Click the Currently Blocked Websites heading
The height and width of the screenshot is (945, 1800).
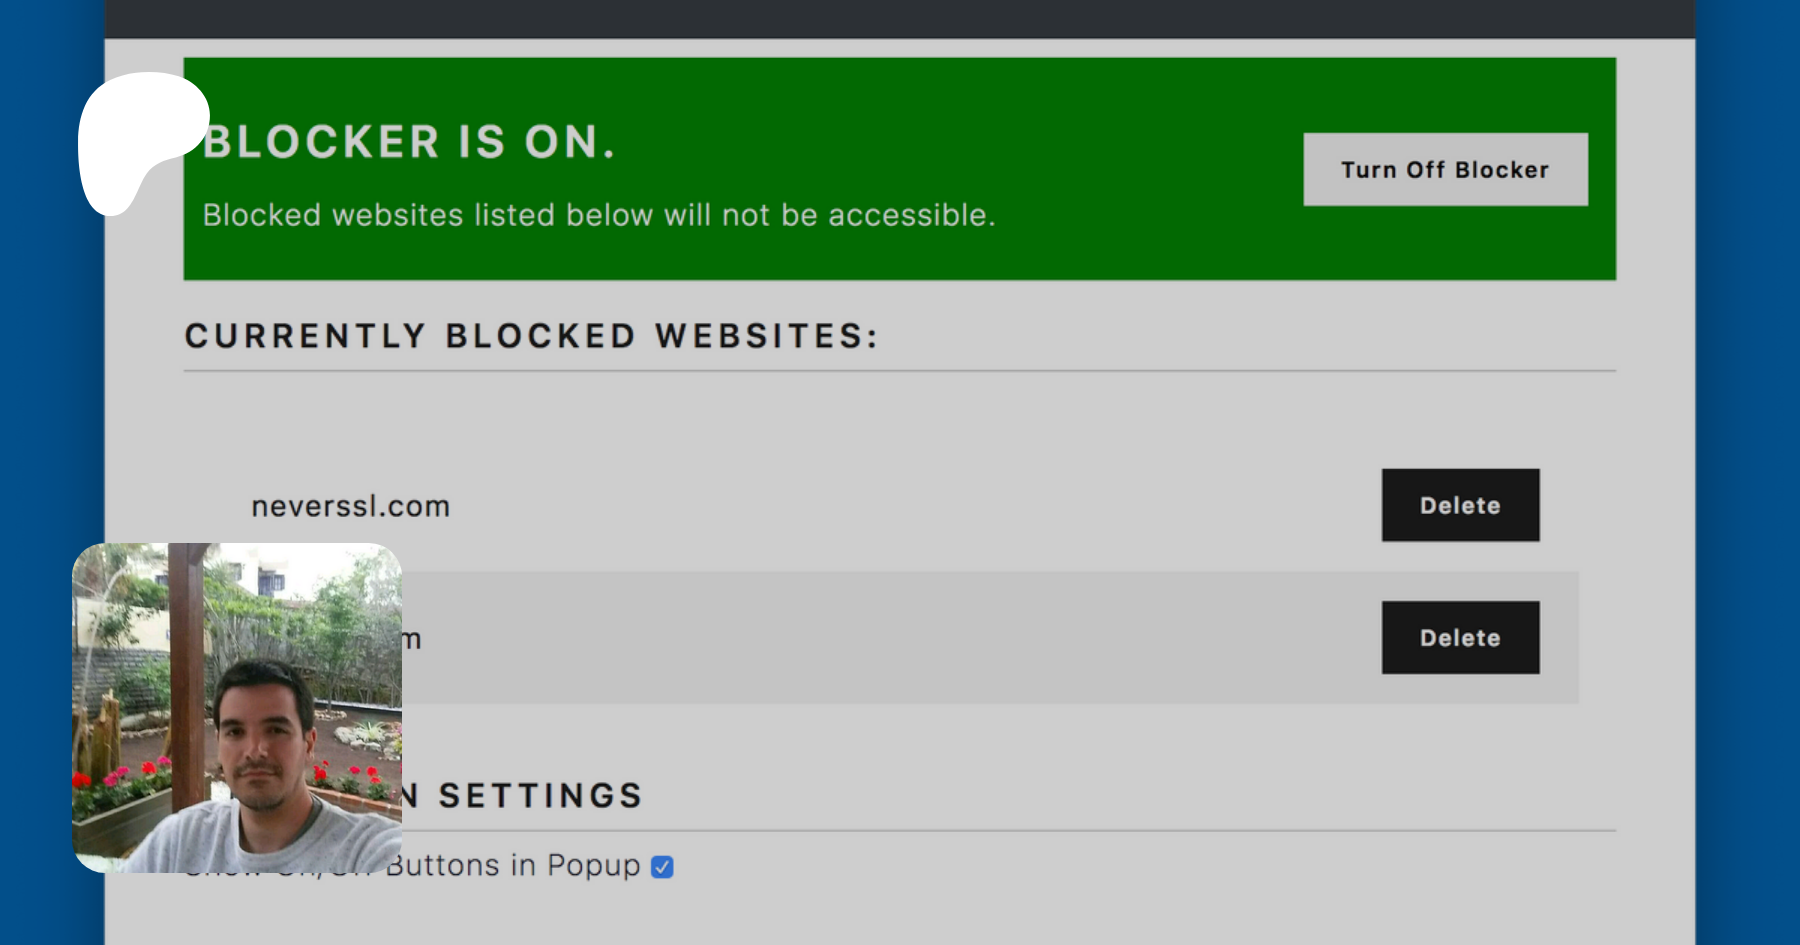point(531,336)
